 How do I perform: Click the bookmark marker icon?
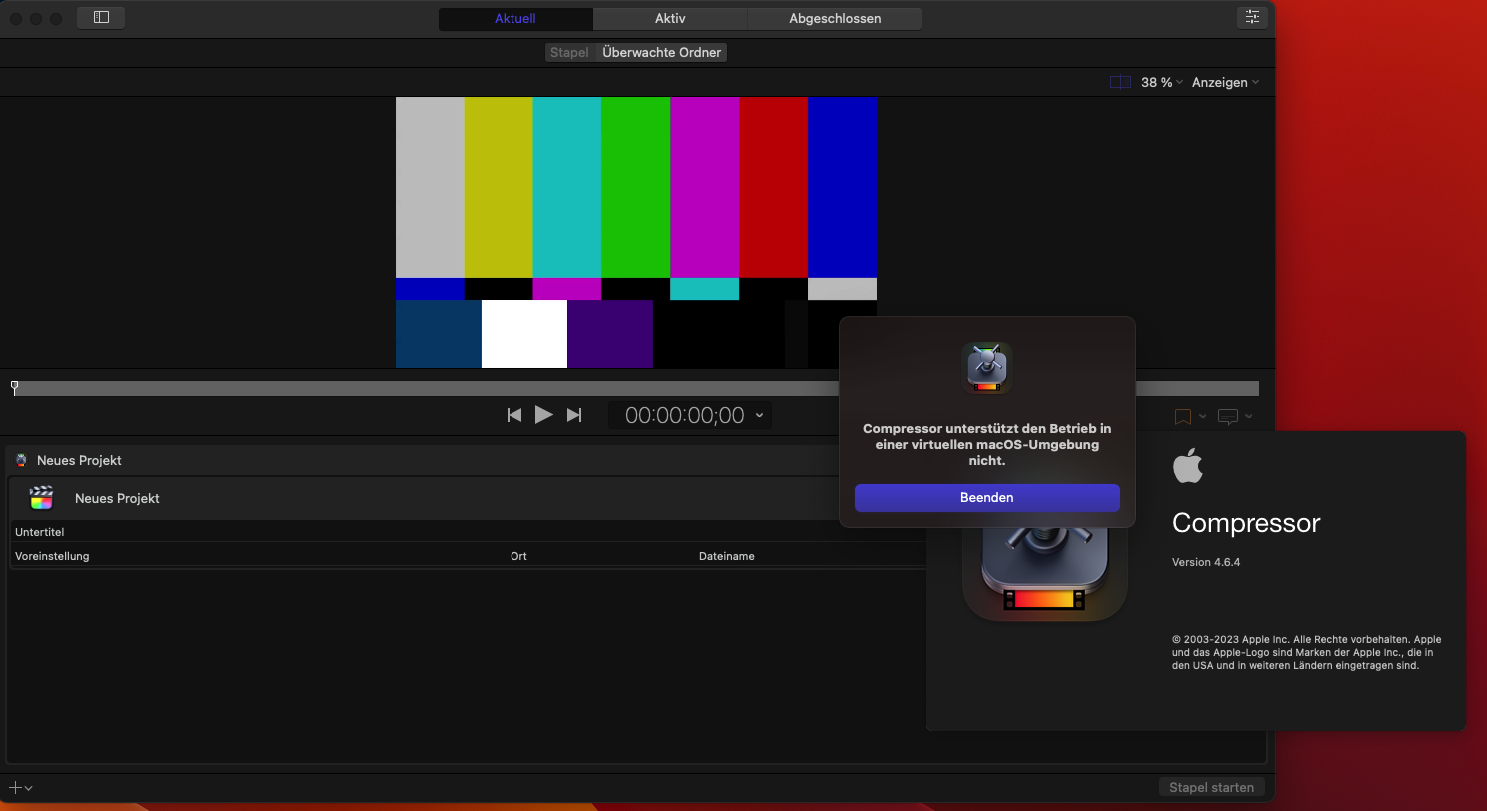click(1183, 416)
